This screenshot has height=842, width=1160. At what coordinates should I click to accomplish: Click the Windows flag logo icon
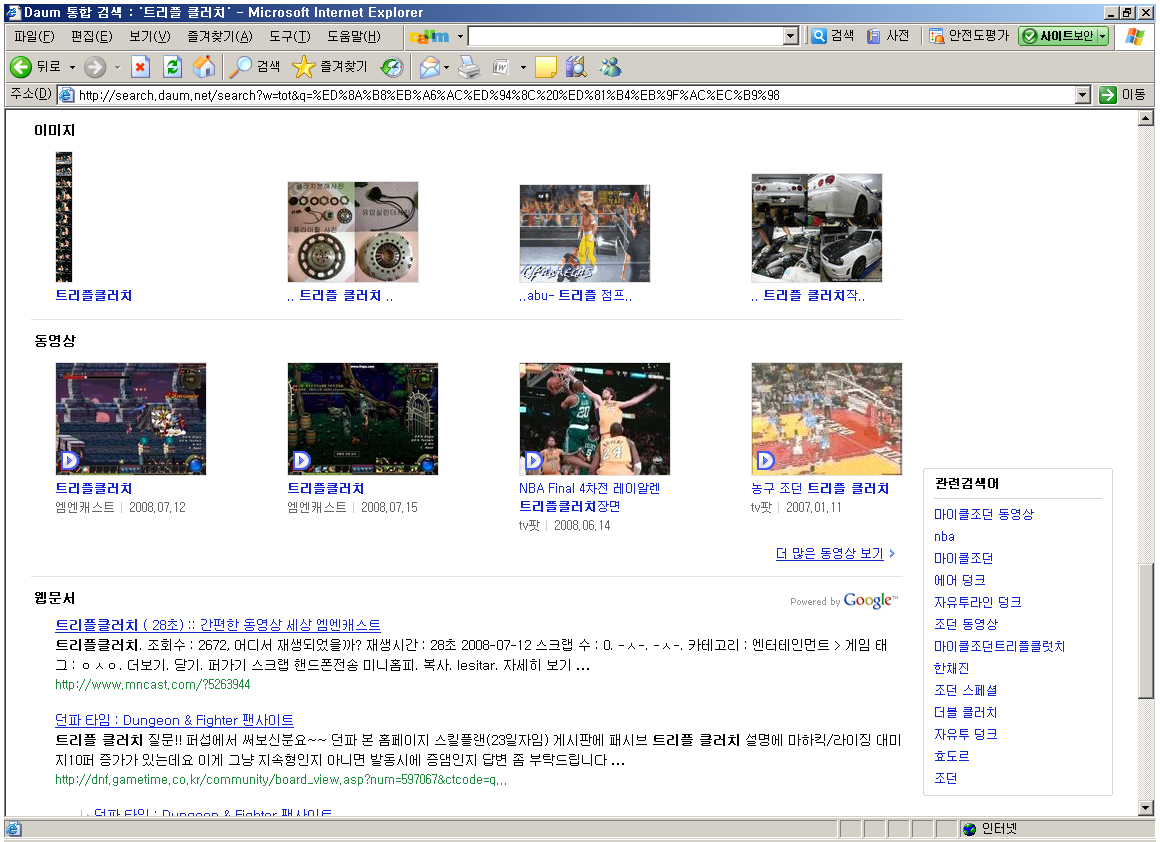coord(1135,36)
